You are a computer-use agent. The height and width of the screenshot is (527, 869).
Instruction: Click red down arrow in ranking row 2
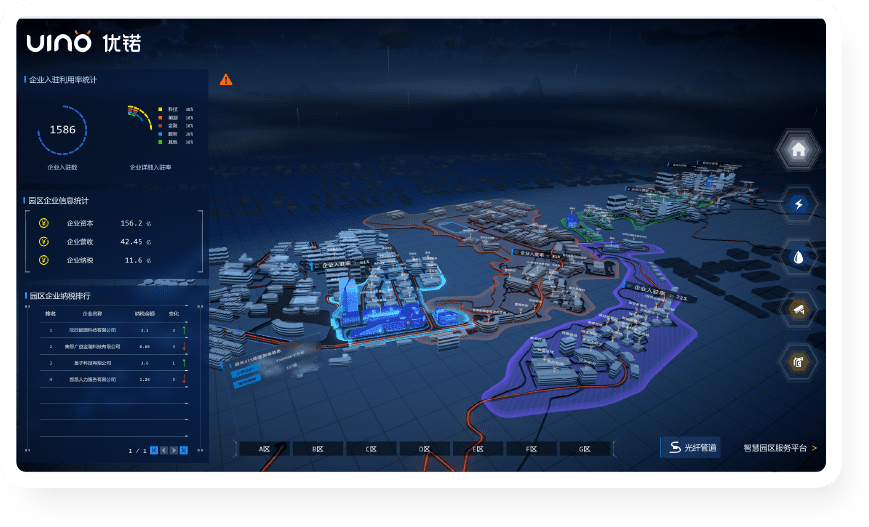pyautogui.click(x=184, y=346)
